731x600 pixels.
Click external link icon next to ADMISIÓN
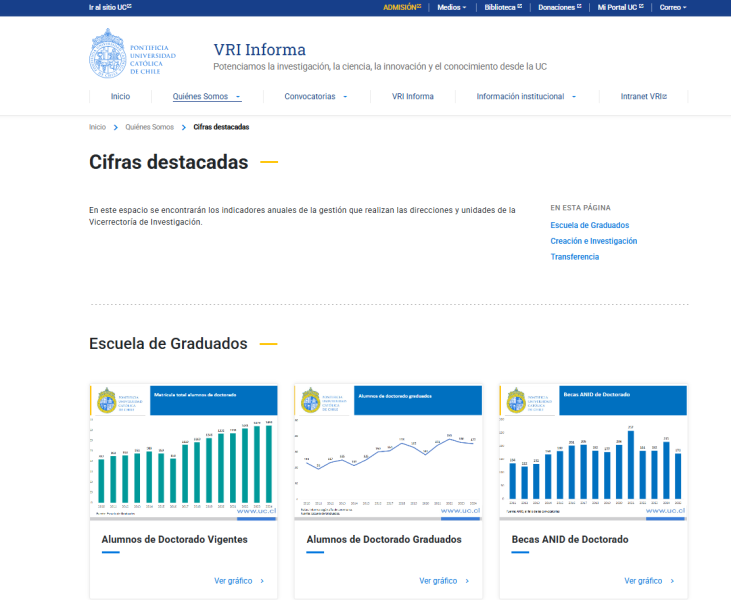point(419,6)
